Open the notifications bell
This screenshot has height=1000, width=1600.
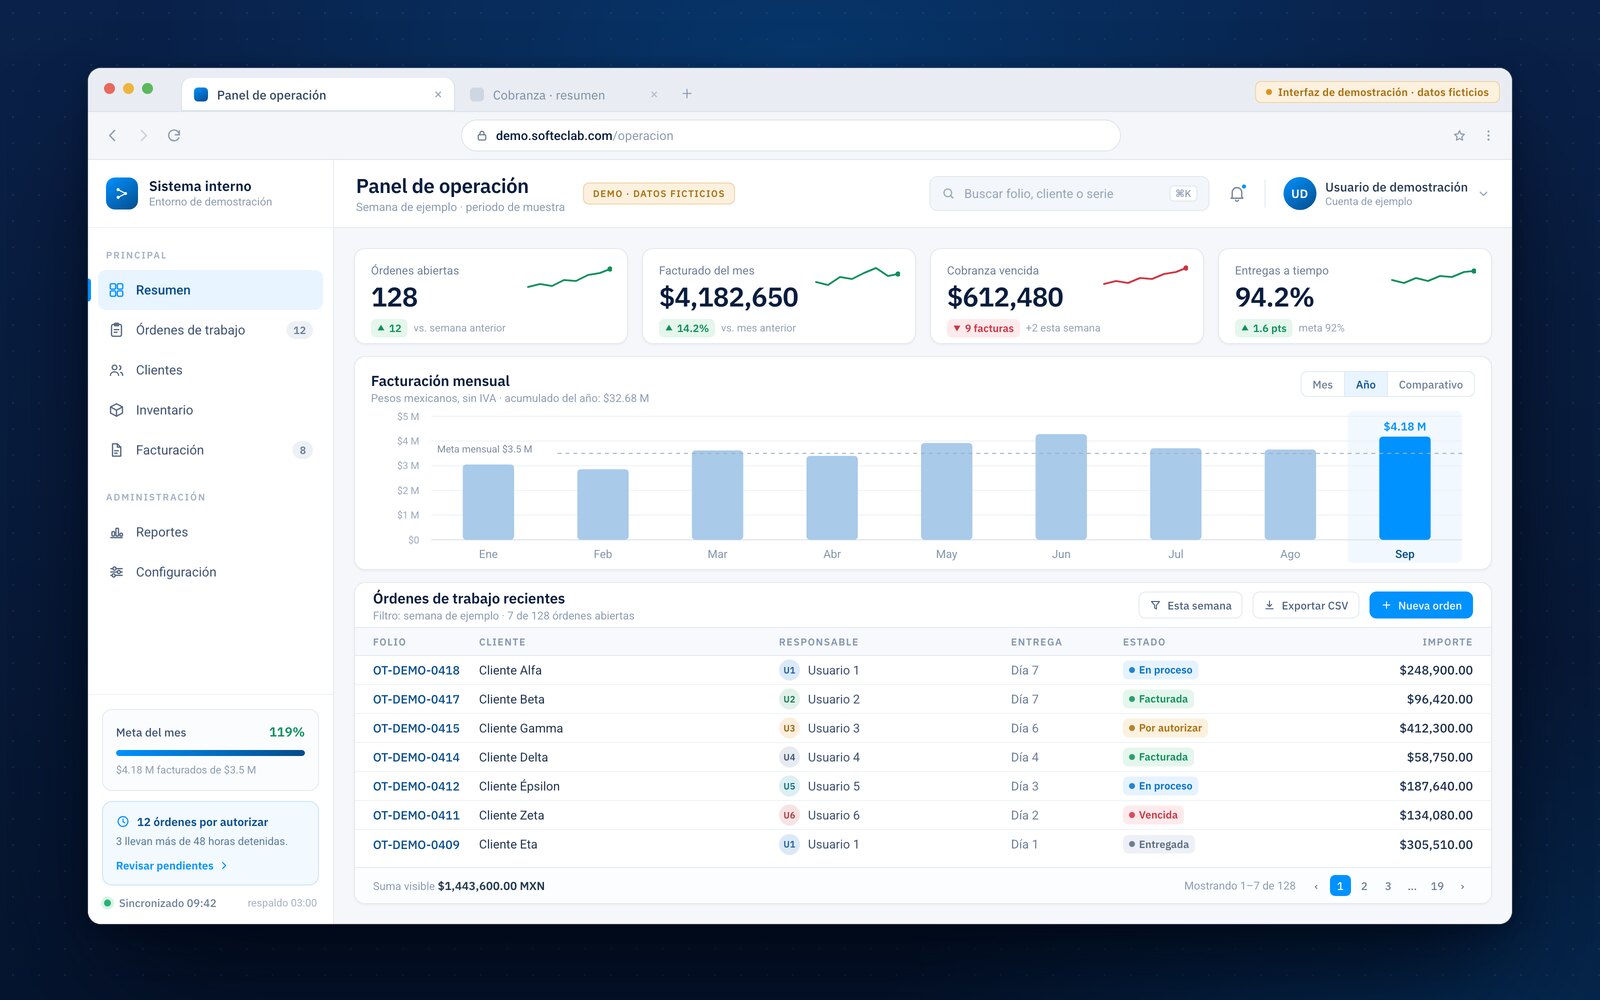click(1237, 194)
